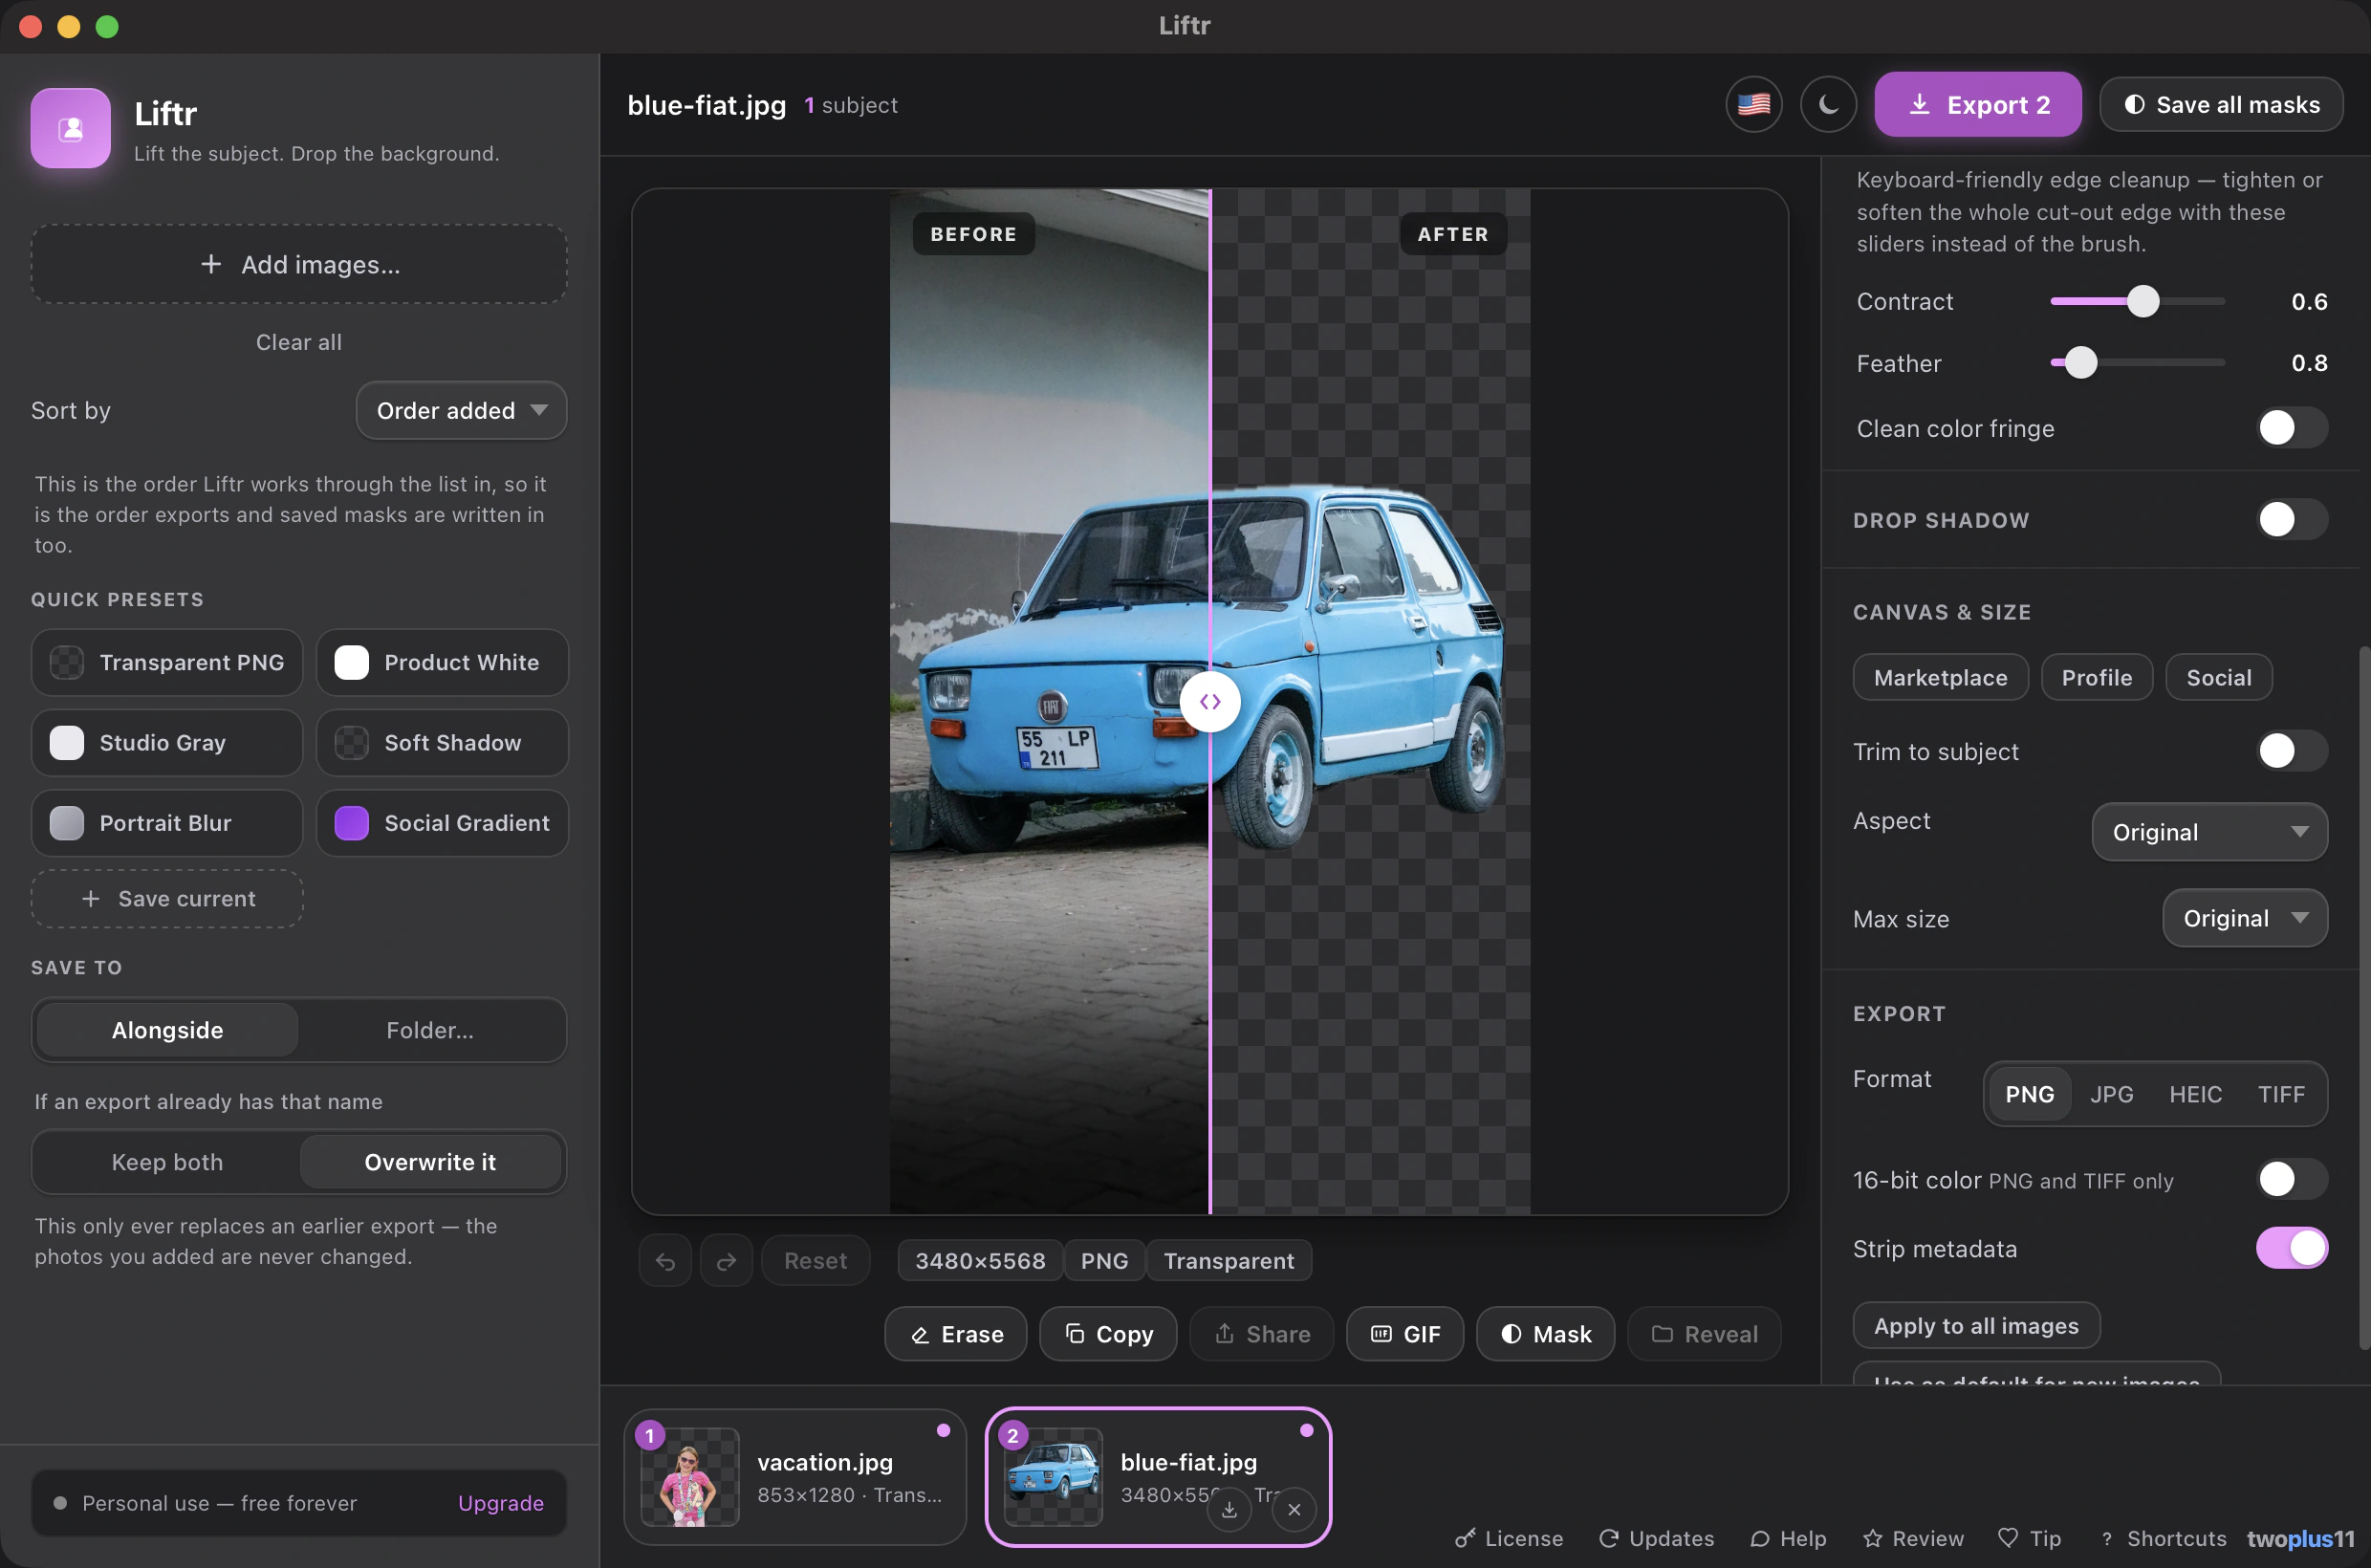The height and width of the screenshot is (1568, 2371).
Task: Click Save current preset
Action: 167,899
